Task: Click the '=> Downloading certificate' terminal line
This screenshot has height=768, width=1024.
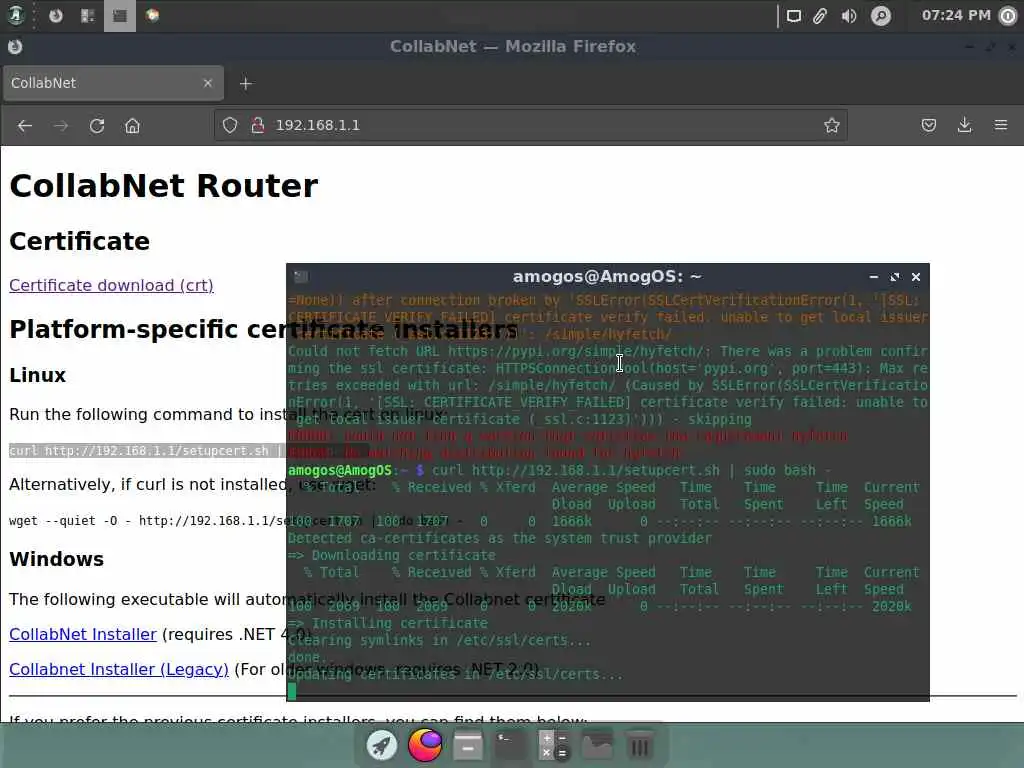Action: [392, 555]
